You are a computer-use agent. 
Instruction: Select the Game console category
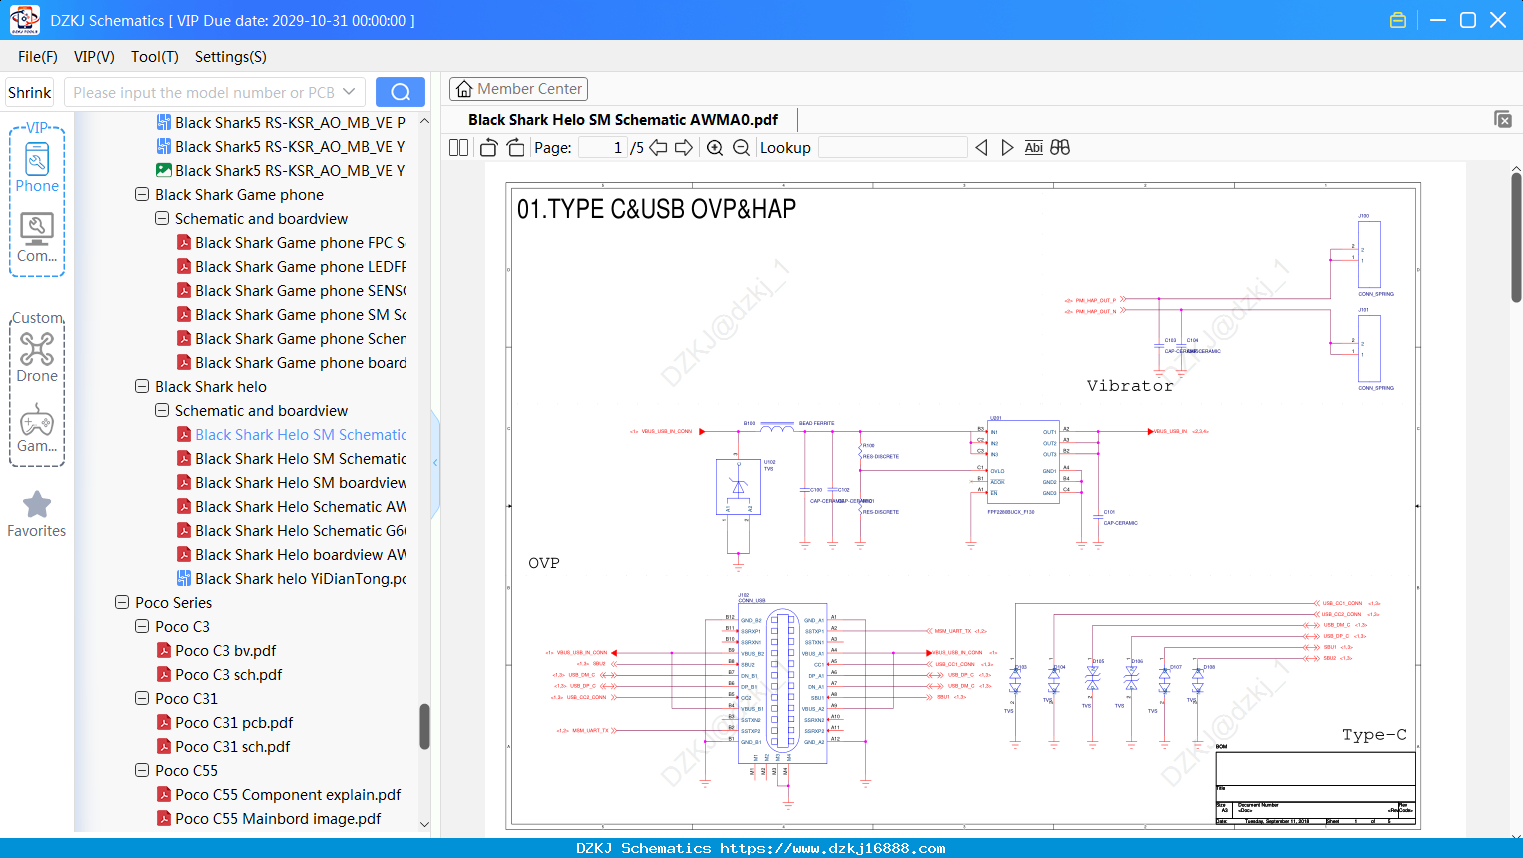tap(37, 428)
